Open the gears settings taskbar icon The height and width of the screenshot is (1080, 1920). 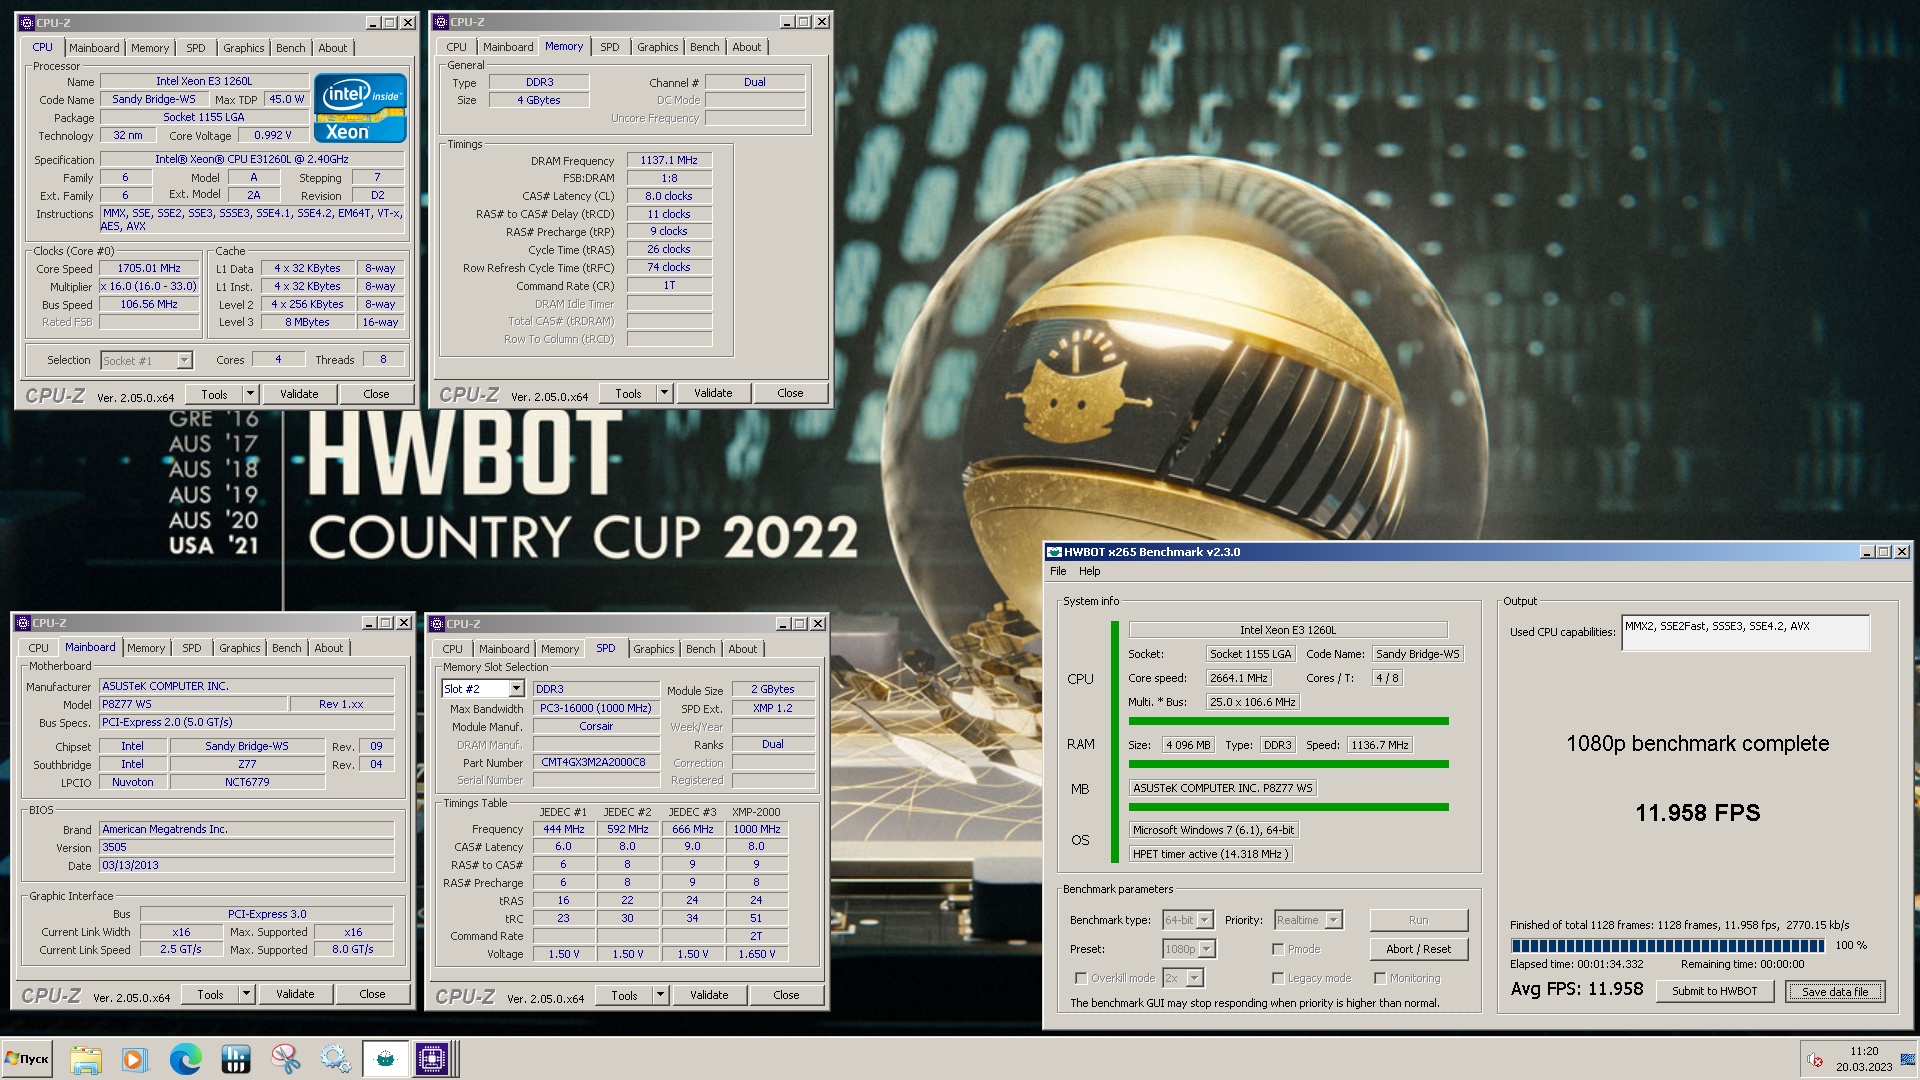point(335,1059)
